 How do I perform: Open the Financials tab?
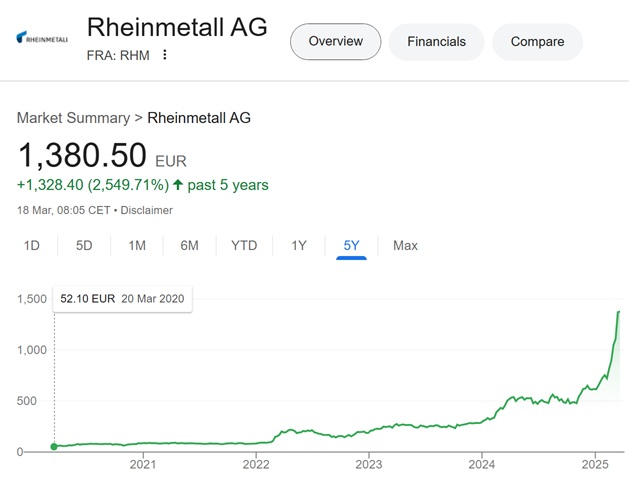tap(436, 41)
